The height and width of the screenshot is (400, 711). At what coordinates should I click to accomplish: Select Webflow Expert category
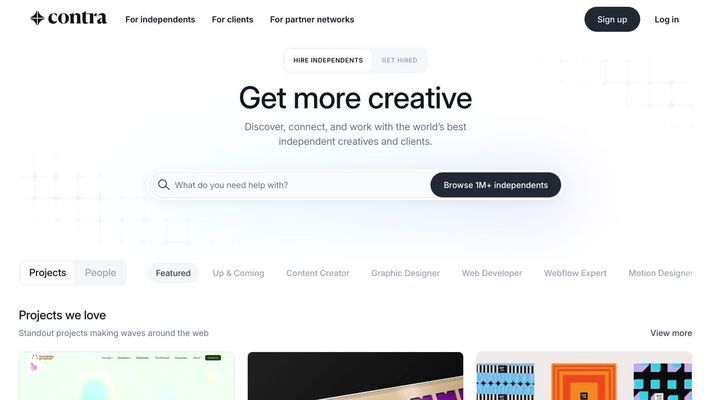coord(575,273)
